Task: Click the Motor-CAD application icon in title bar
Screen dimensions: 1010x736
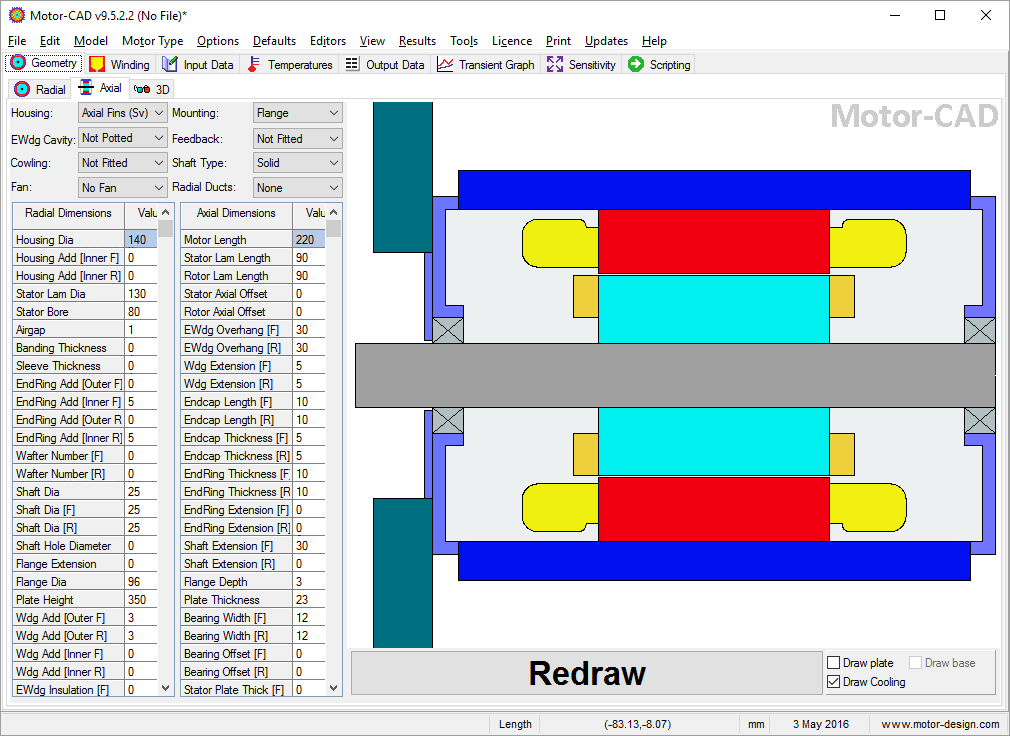Action: pos(16,15)
